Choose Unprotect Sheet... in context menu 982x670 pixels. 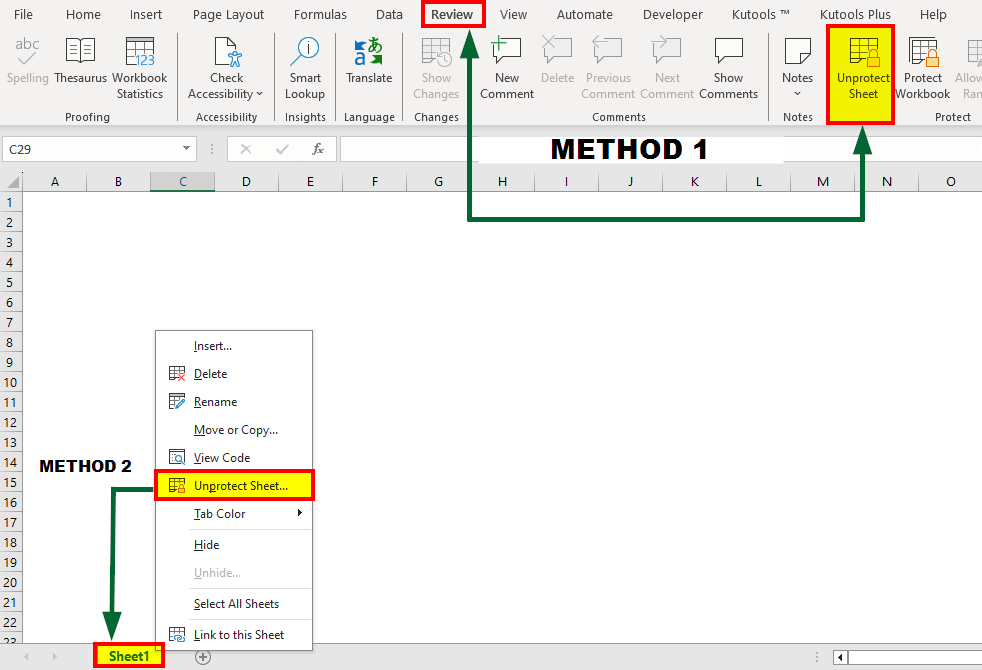click(x=234, y=485)
